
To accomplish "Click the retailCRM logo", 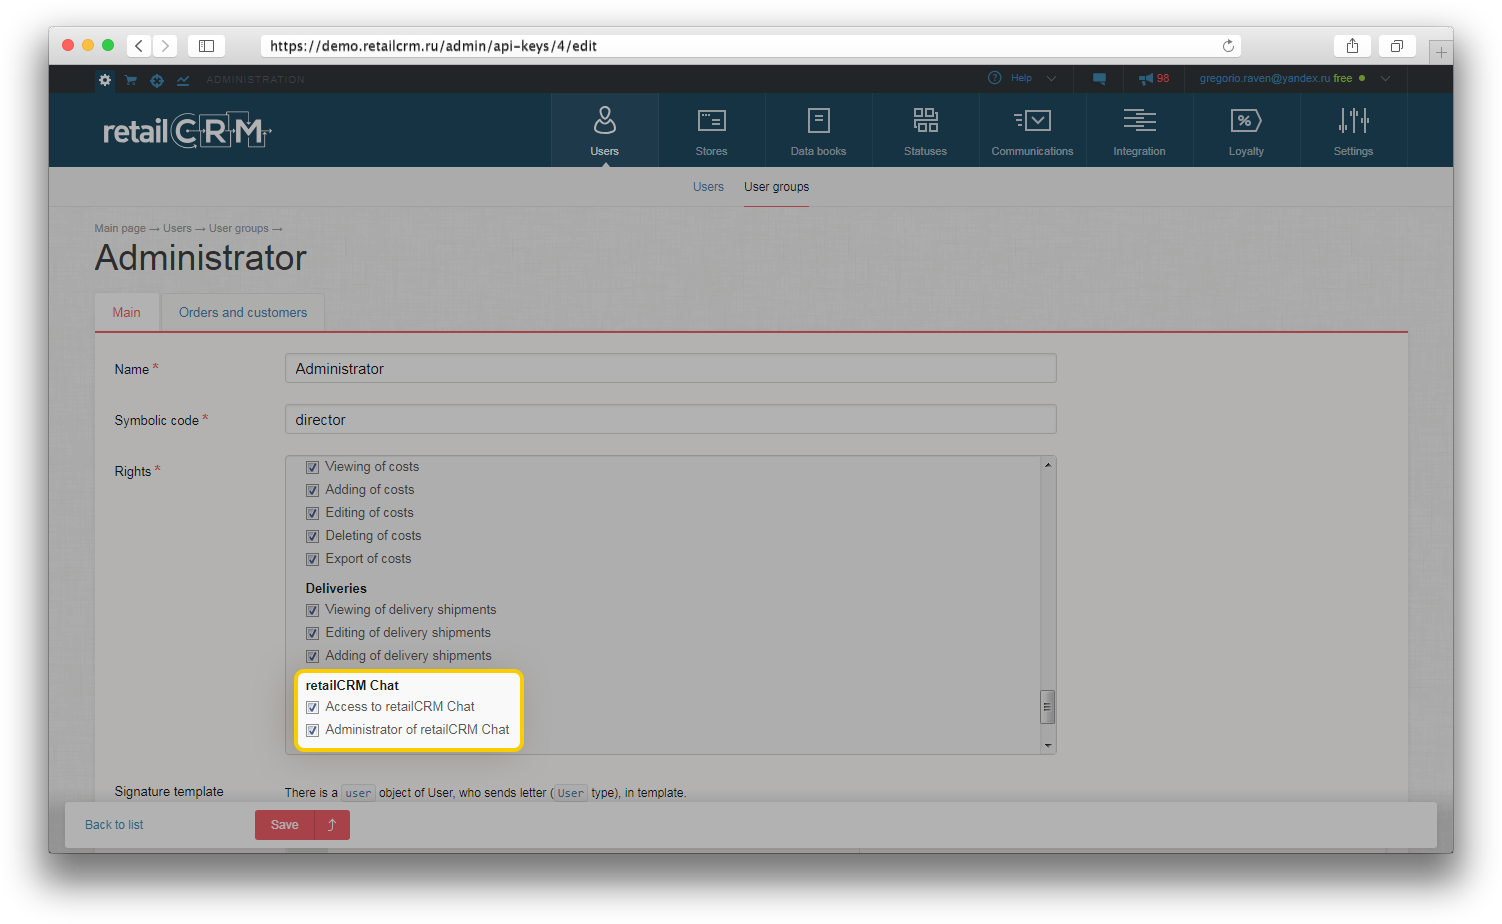I will click(187, 130).
